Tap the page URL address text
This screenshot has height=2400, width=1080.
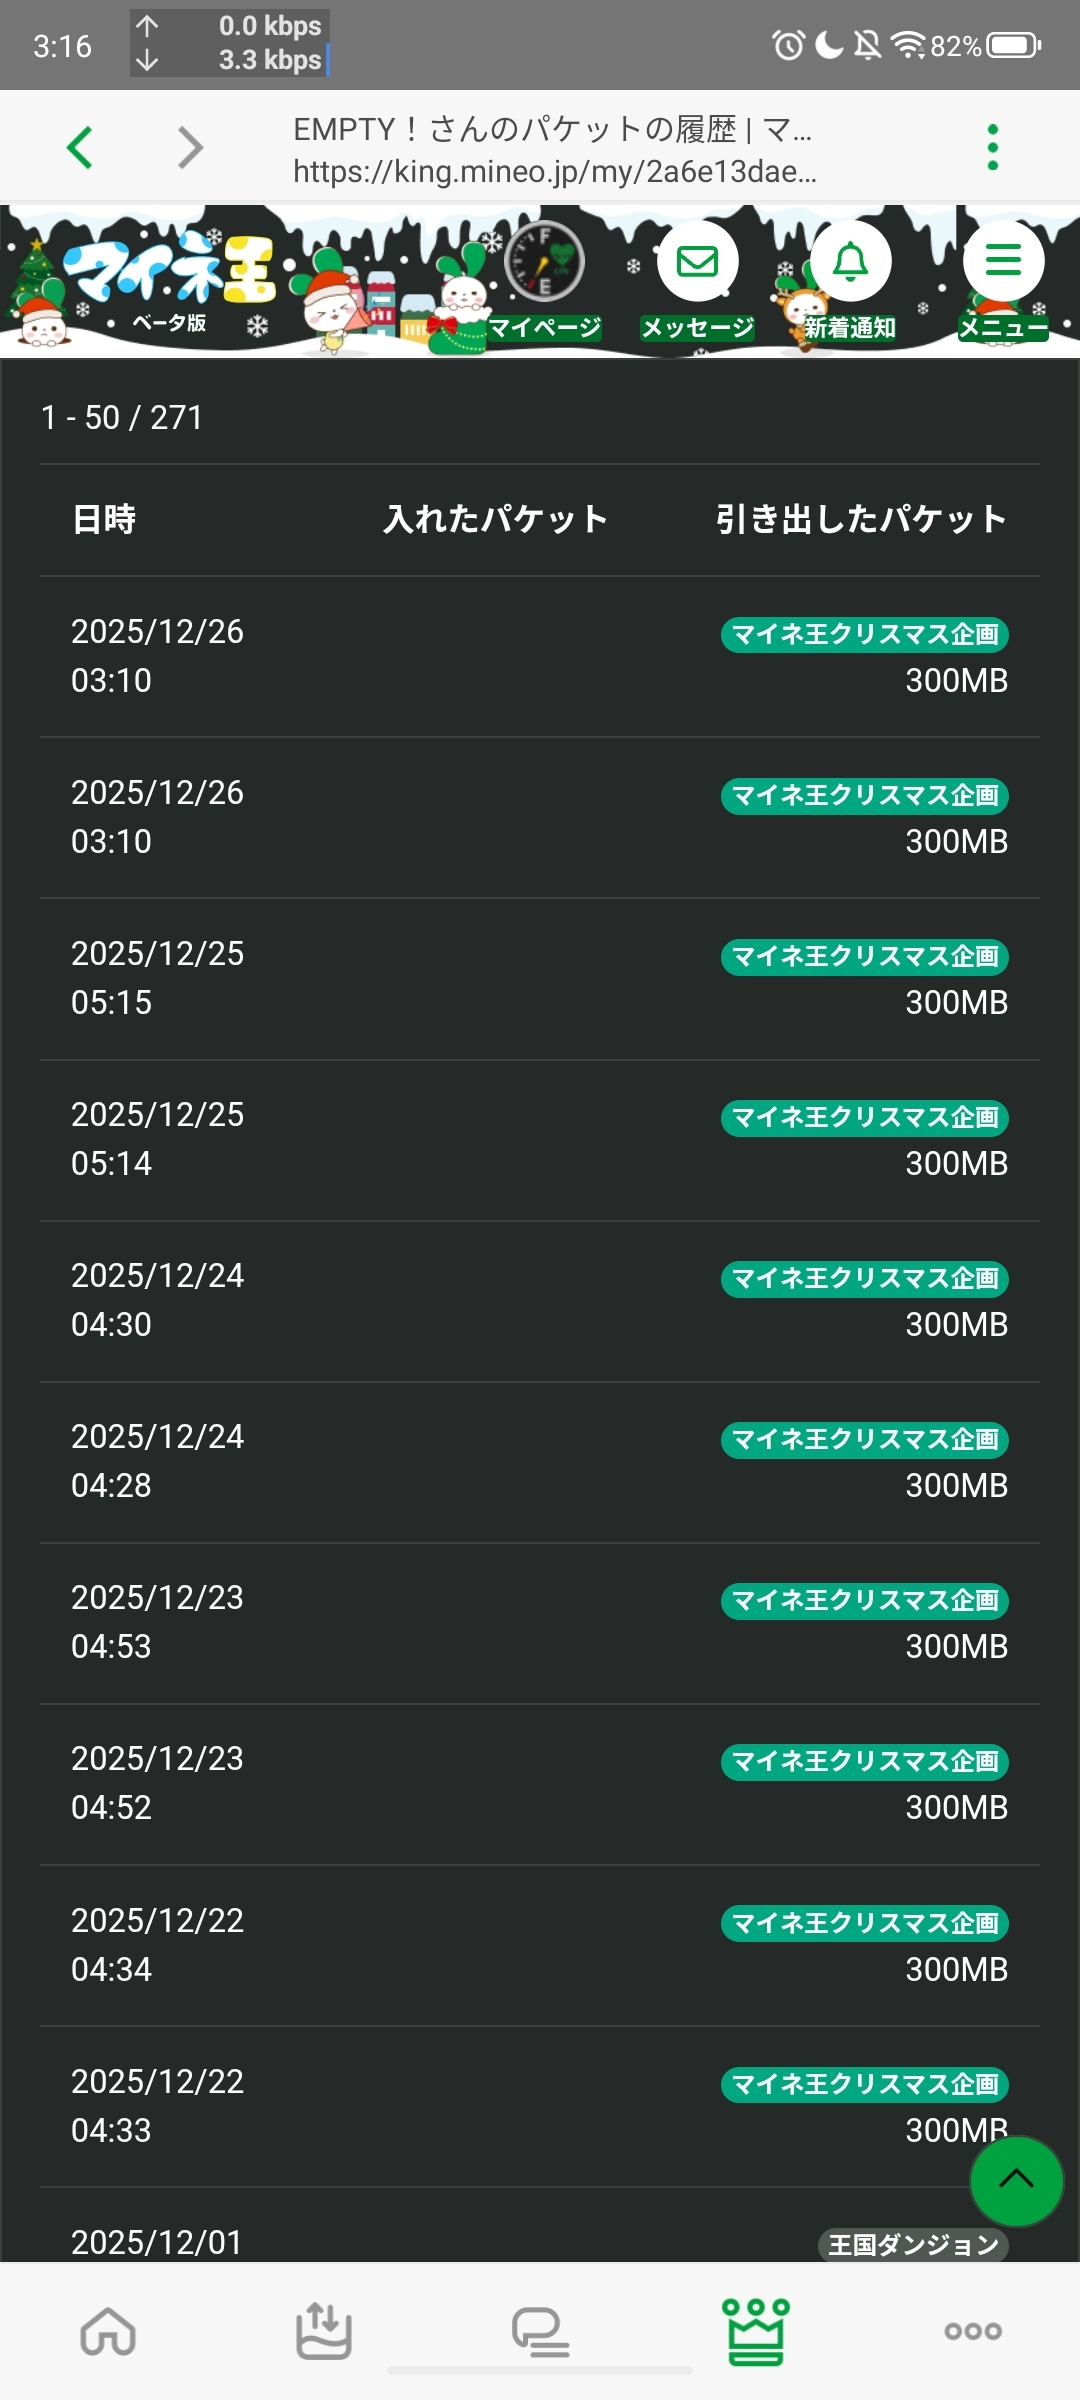pos(555,172)
